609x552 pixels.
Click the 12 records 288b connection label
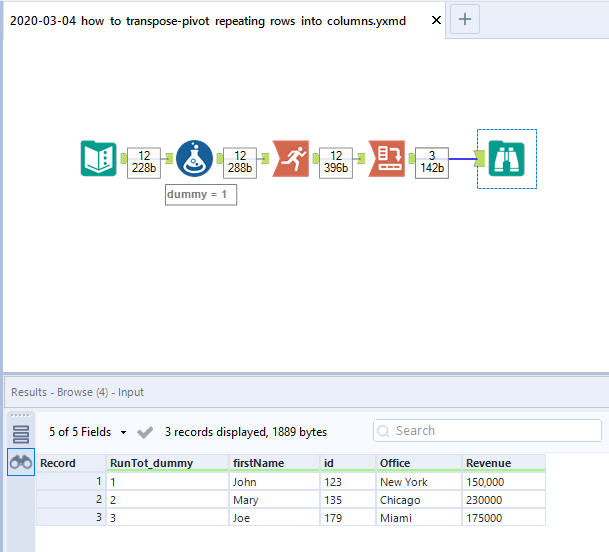(240, 163)
